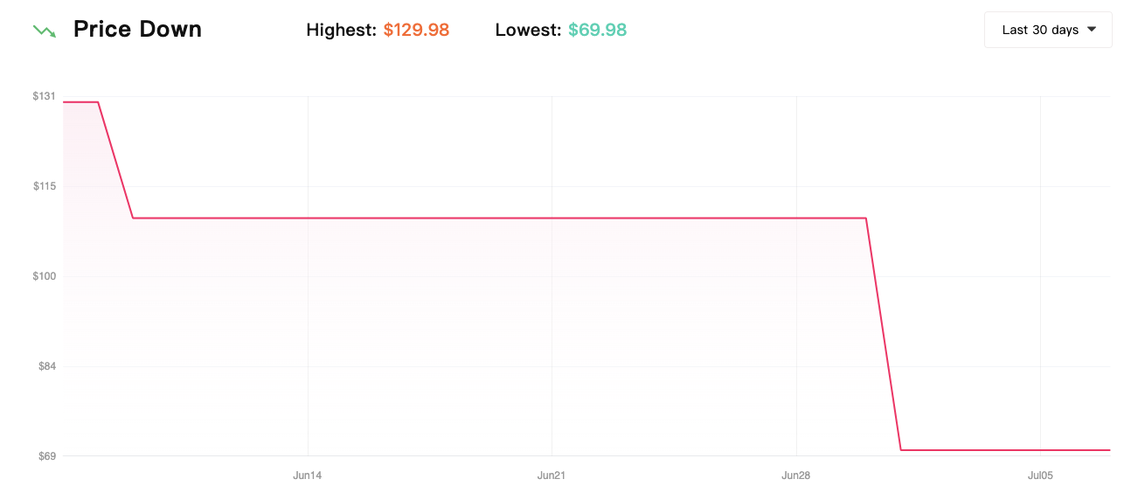Viewport: 1138px width, 500px height.
Task: Click the green downward trend icon
Action: (44, 31)
